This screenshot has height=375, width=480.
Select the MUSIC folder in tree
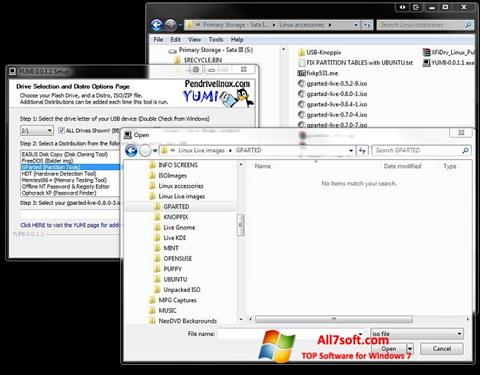163,310
